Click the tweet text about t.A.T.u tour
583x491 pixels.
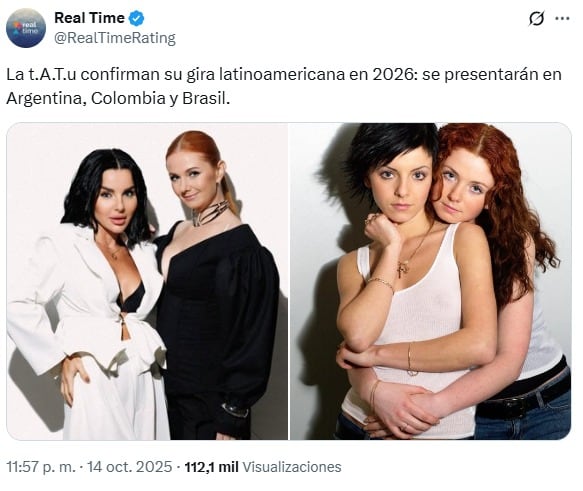[284, 86]
